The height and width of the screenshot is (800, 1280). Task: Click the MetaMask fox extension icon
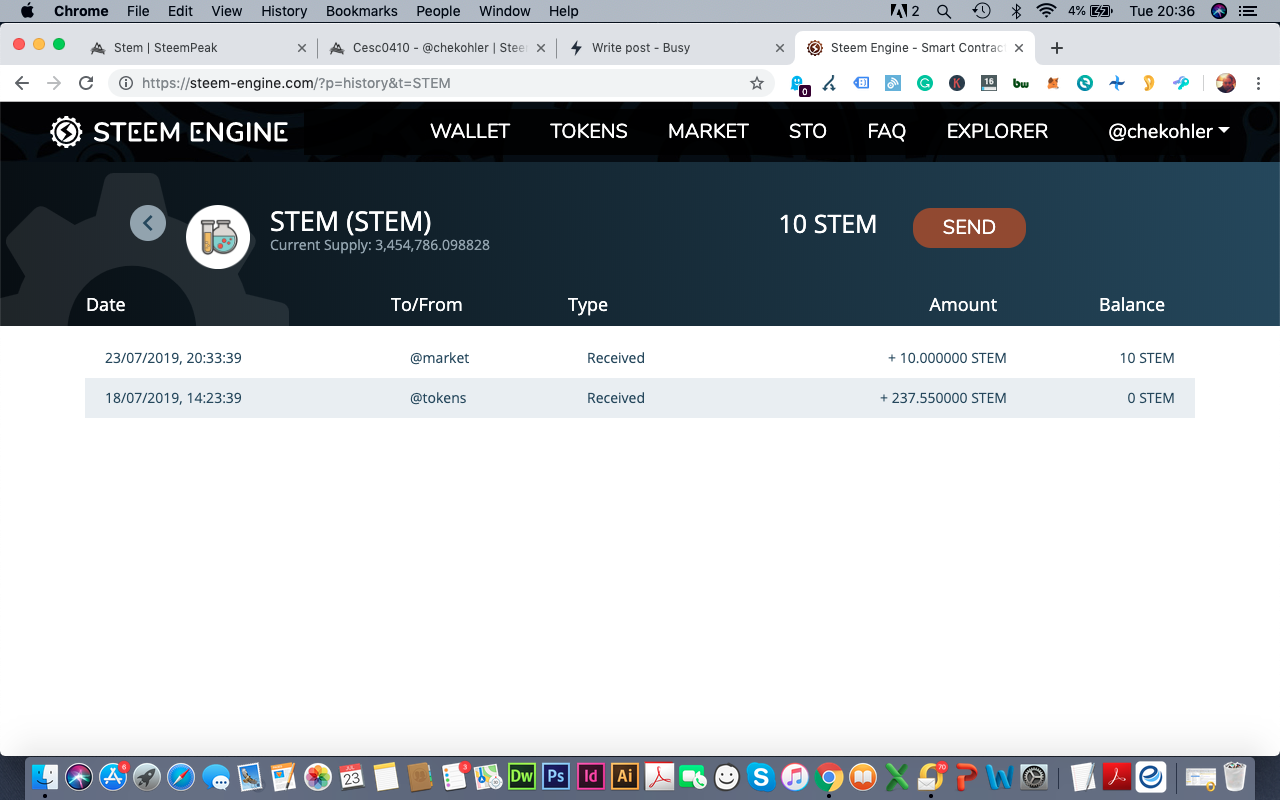pyautogui.click(x=1052, y=84)
